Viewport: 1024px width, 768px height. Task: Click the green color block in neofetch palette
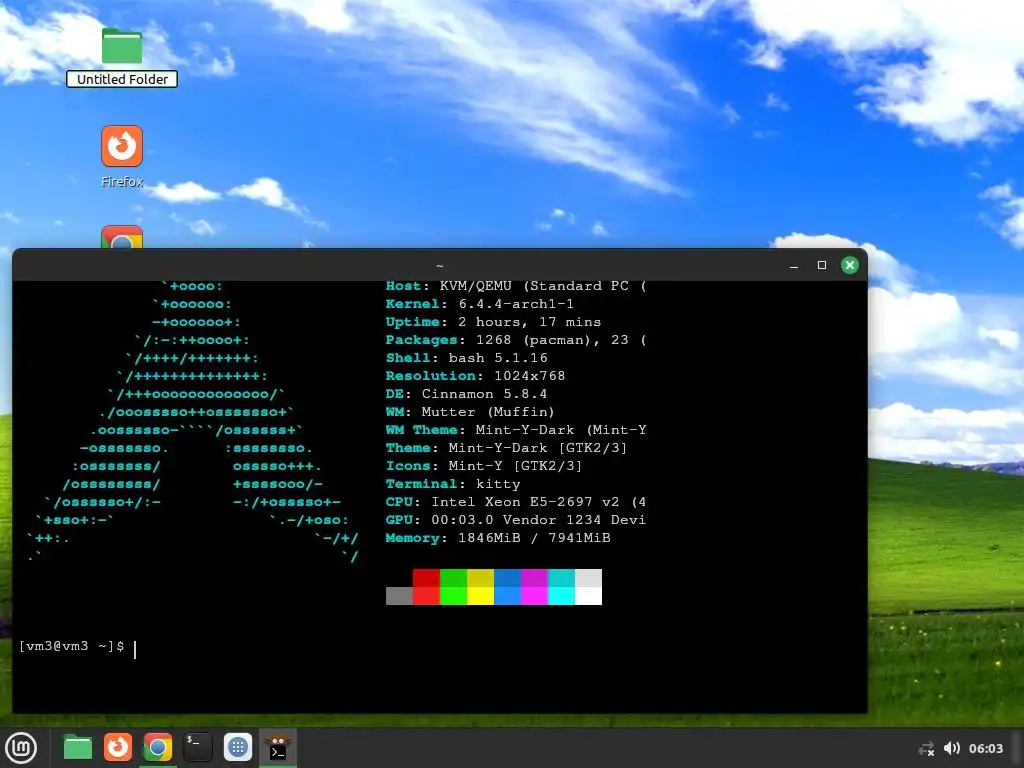coord(453,586)
